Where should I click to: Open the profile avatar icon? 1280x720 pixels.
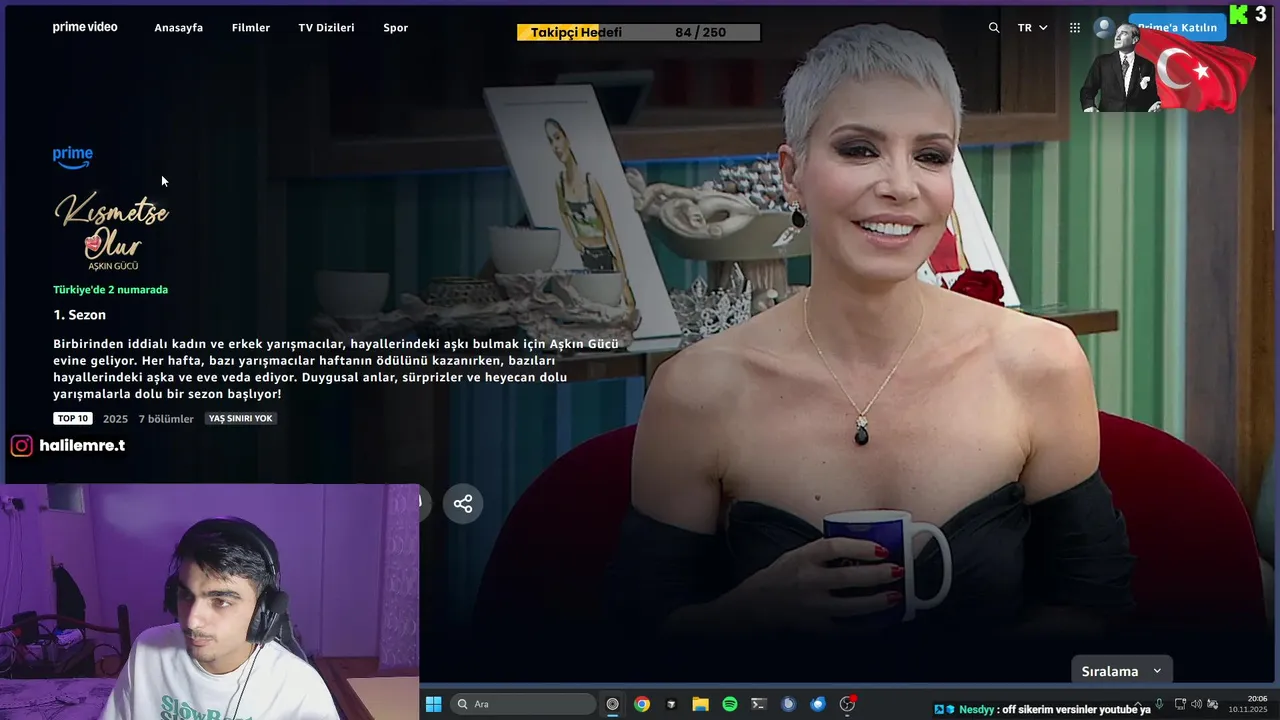coord(1104,28)
